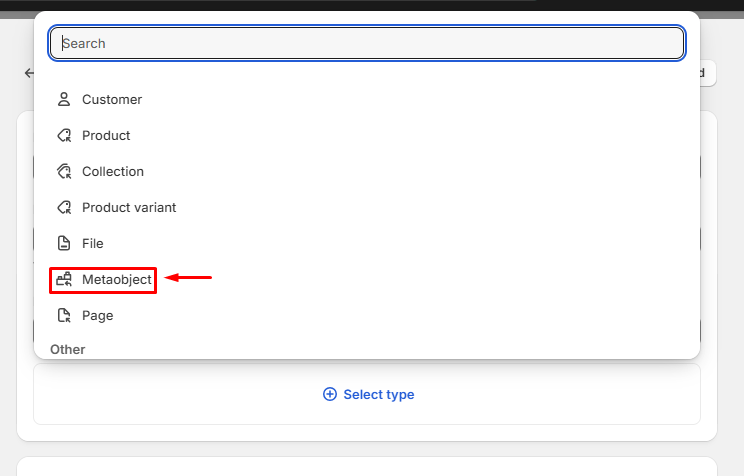Click the plus circle icon
The image size is (744, 476).
pos(330,394)
